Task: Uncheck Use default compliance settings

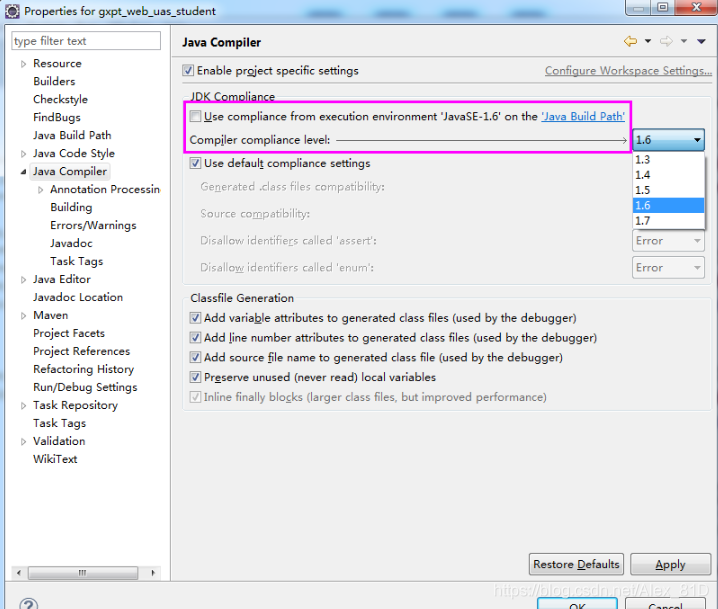Action: pyautogui.click(x=196, y=163)
